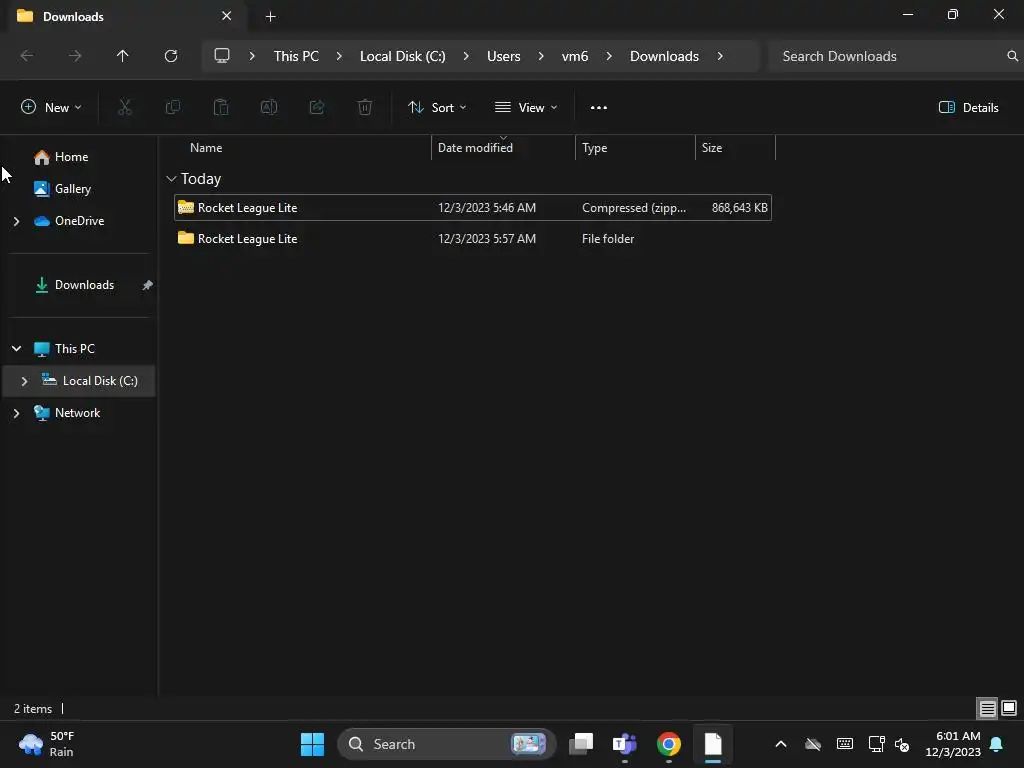Open pinned Downloads in navigation pane
The height and width of the screenshot is (768, 1024).
click(x=84, y=285)
